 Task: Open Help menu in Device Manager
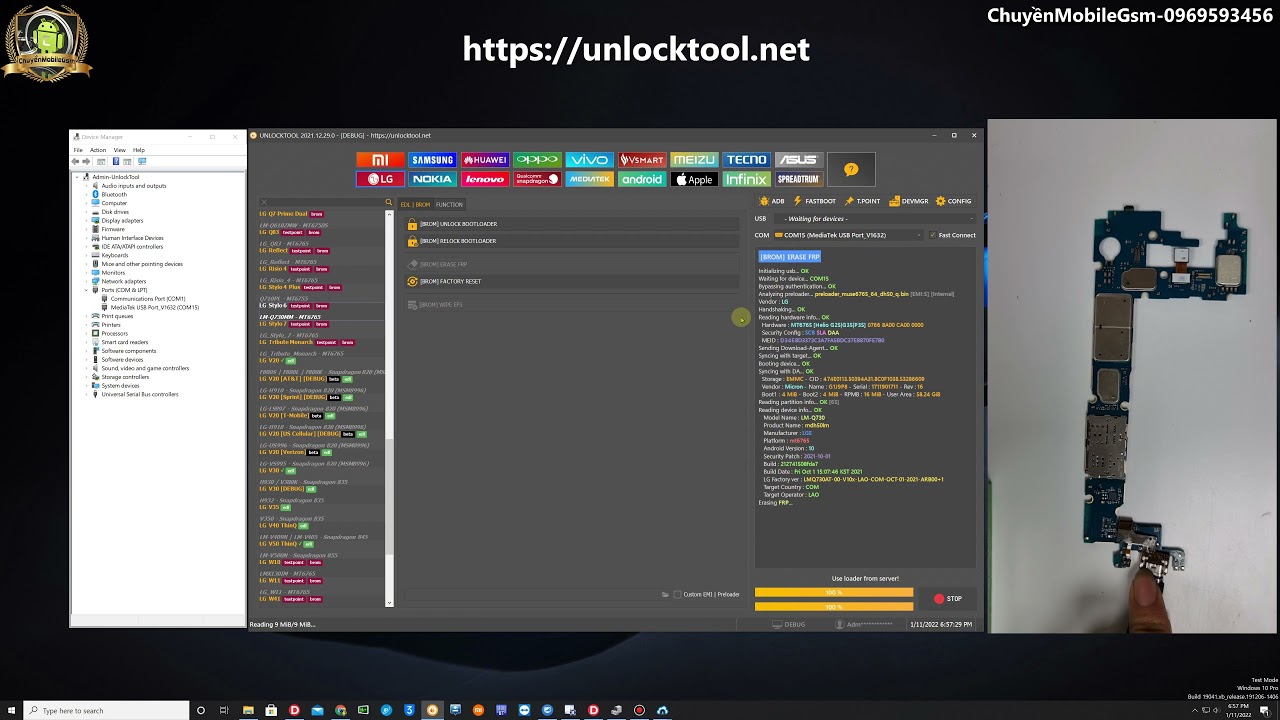pos(139,150)
